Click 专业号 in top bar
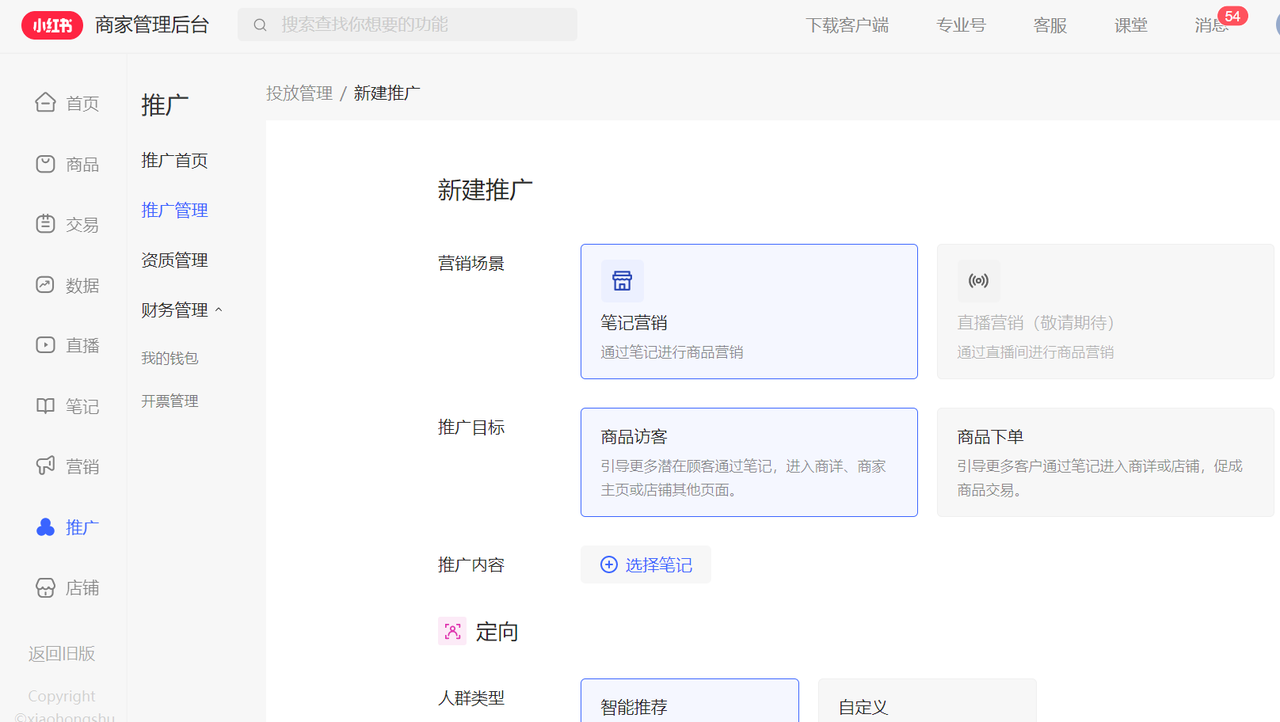This screenshot has width=1280, height=722. tap(961, 25)
